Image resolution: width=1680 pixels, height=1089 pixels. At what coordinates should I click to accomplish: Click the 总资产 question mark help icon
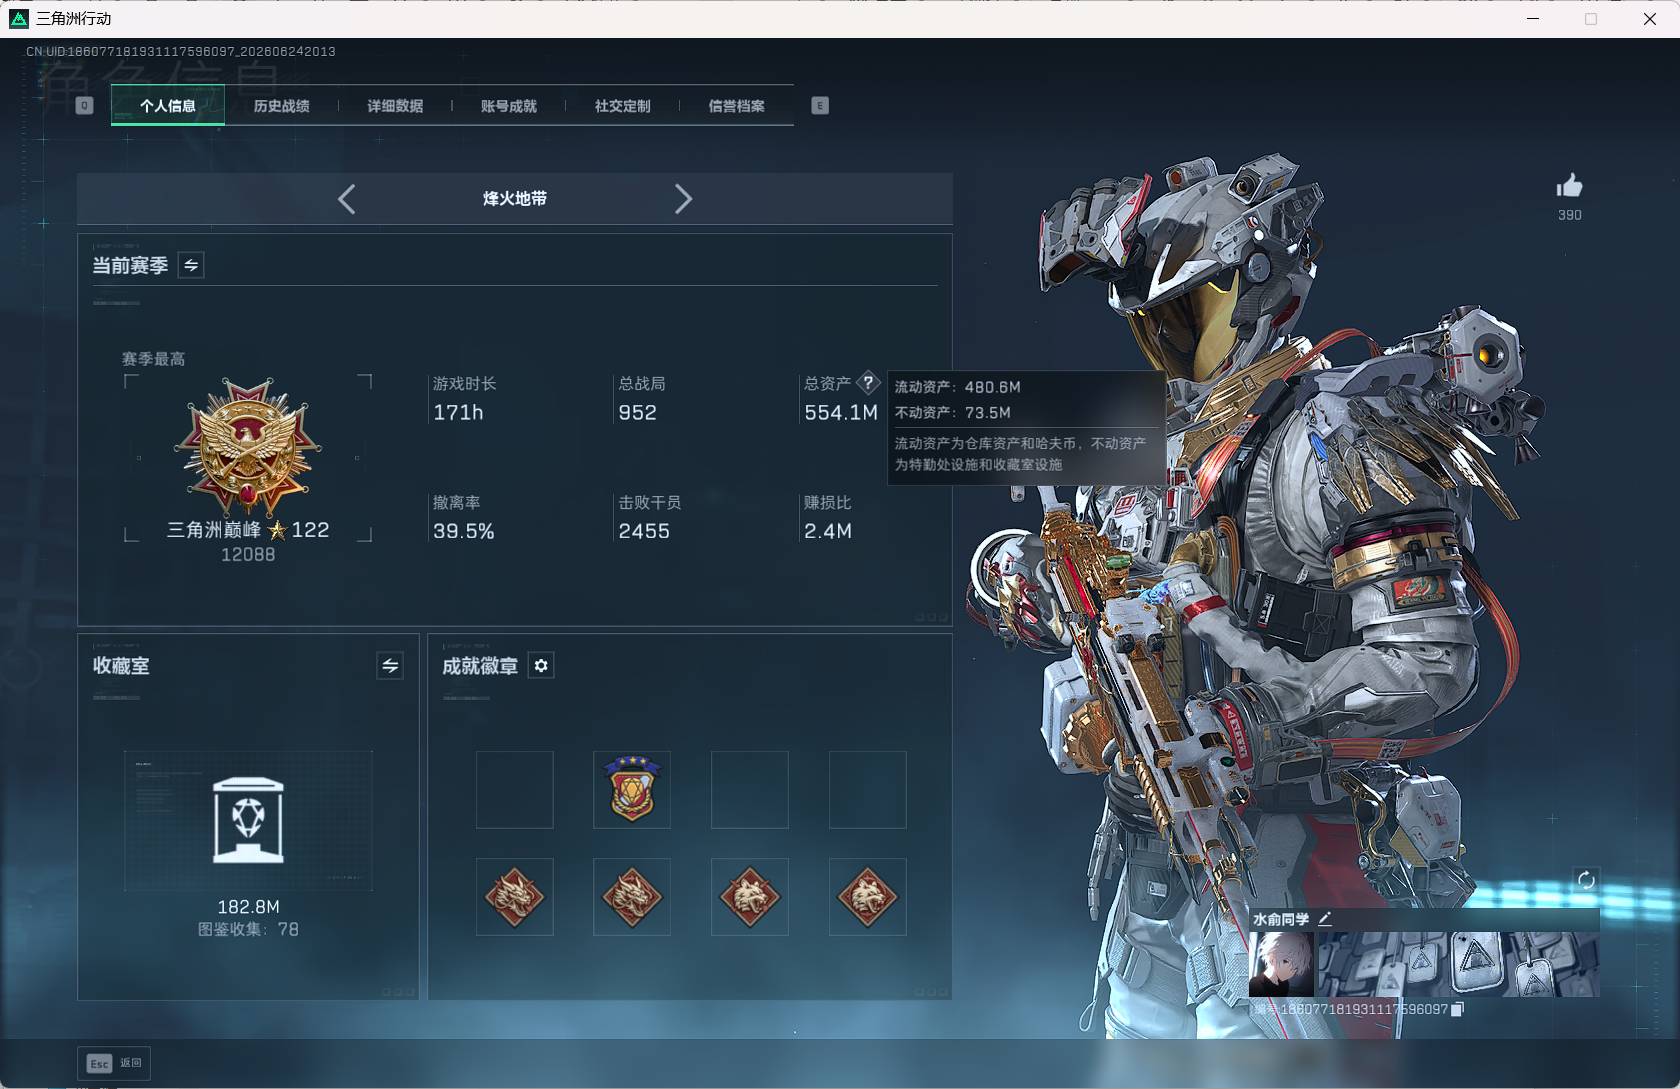[868, 382]
